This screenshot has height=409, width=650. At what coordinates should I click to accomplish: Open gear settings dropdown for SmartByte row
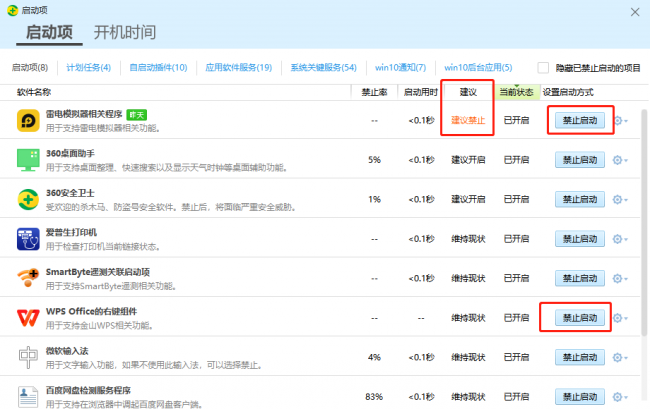[621, 278]
